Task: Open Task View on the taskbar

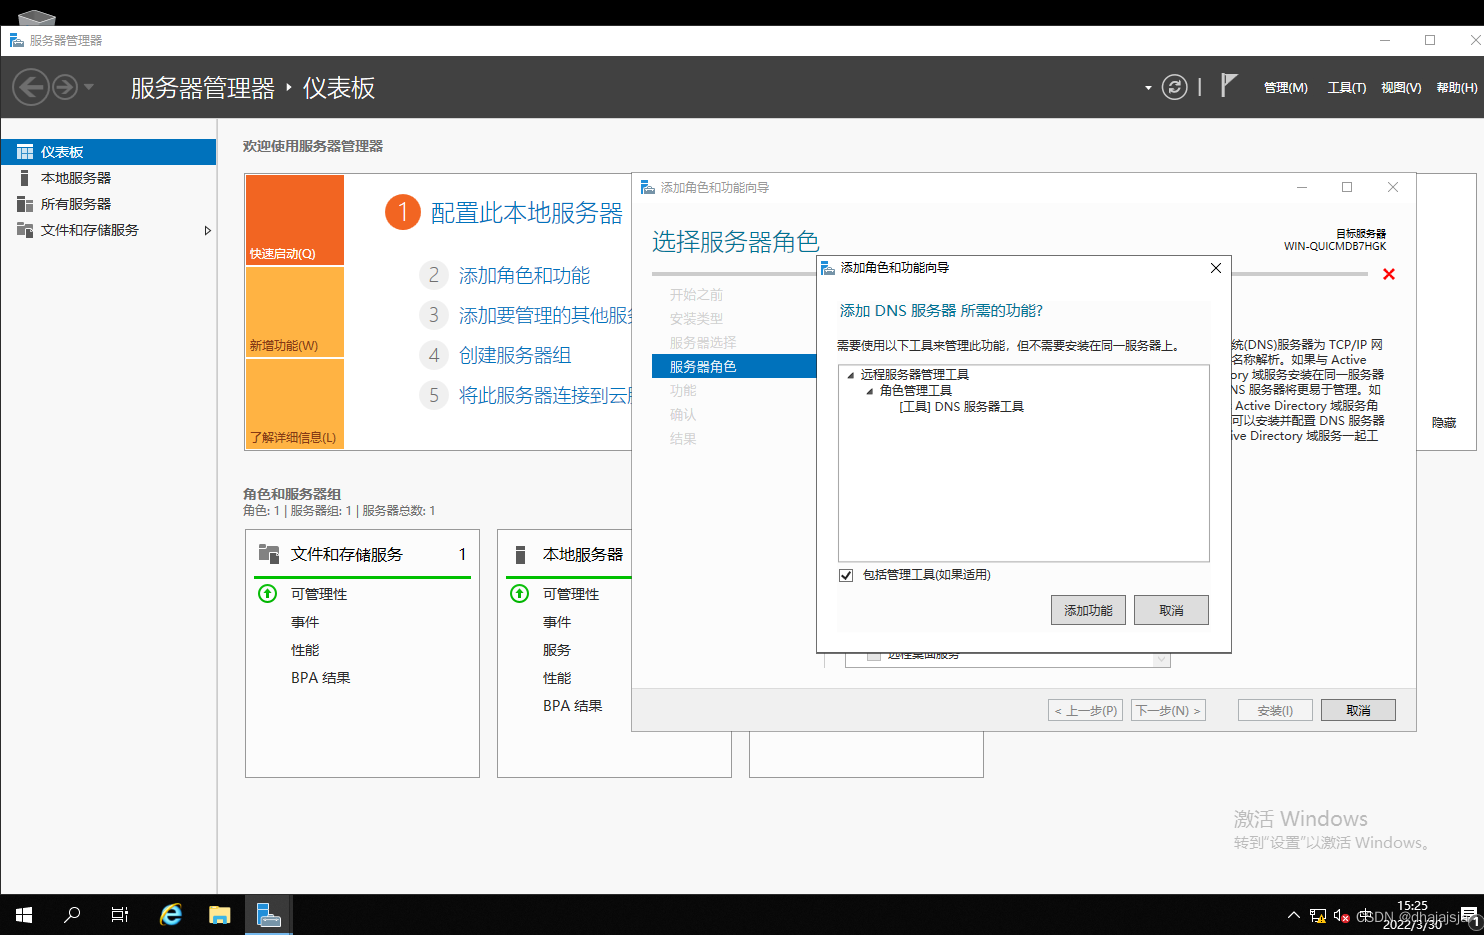Action: [120, 915]
